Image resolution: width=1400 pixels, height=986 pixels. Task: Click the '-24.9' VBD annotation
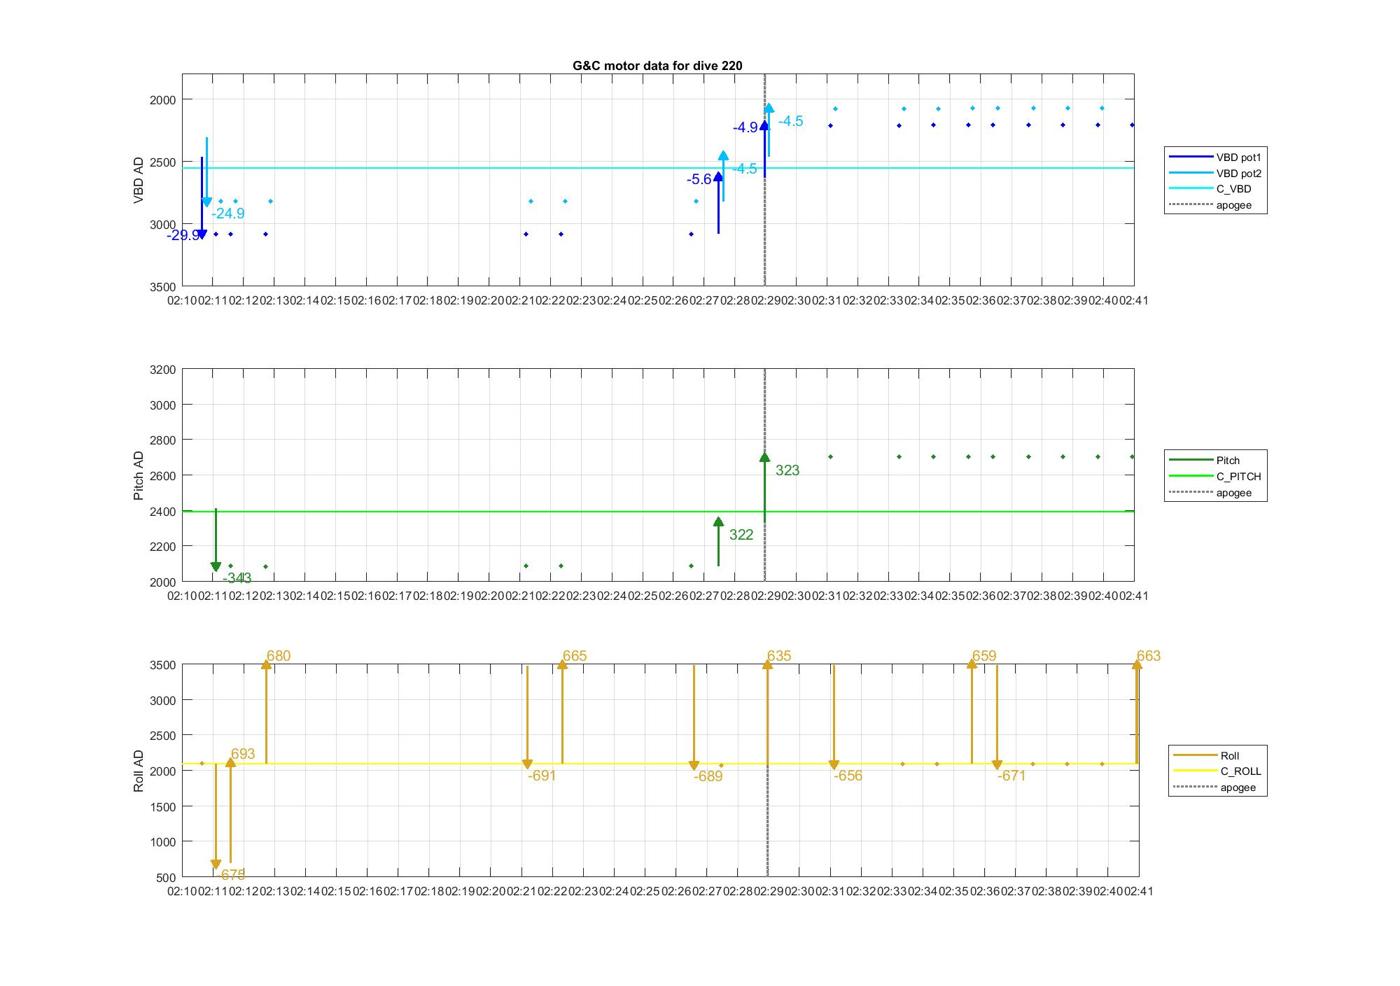click(x=228, y=214)
